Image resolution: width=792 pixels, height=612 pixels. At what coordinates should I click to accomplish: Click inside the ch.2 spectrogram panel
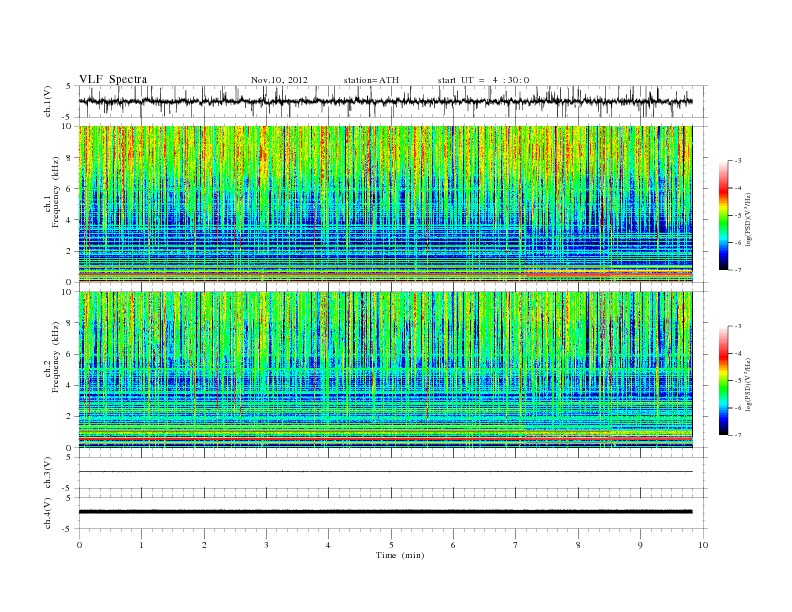[x=385, y=370]
